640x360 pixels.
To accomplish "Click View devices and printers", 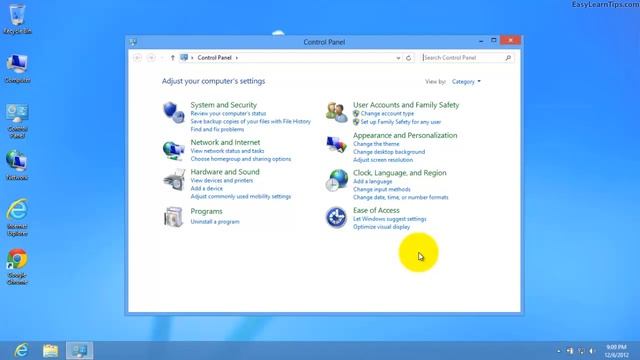I will (222, 180).
